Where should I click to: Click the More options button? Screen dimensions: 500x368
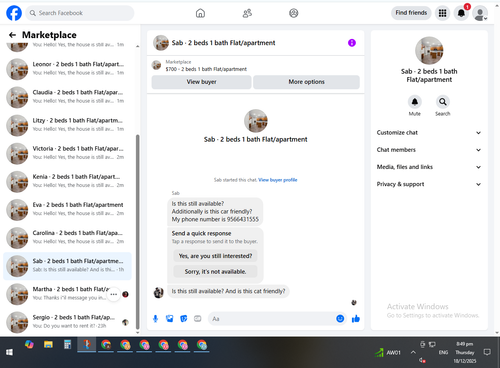coord(306,82)
